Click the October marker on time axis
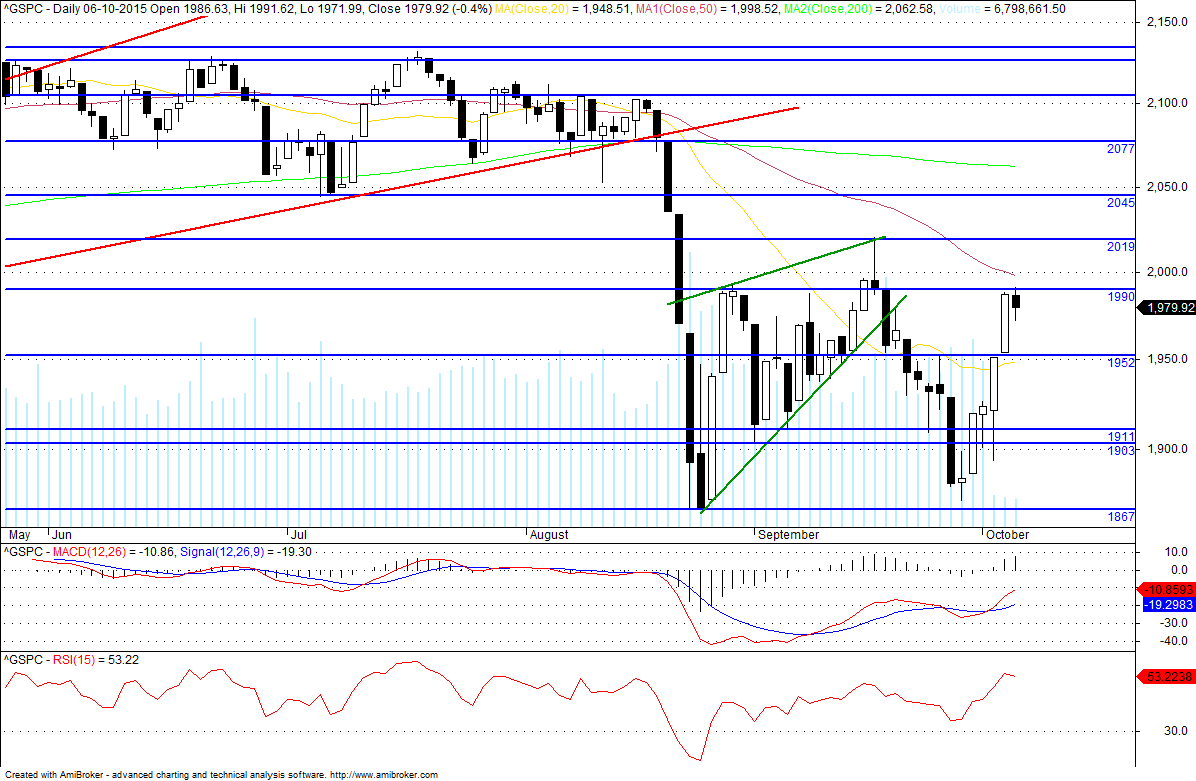 point(1007,535)
